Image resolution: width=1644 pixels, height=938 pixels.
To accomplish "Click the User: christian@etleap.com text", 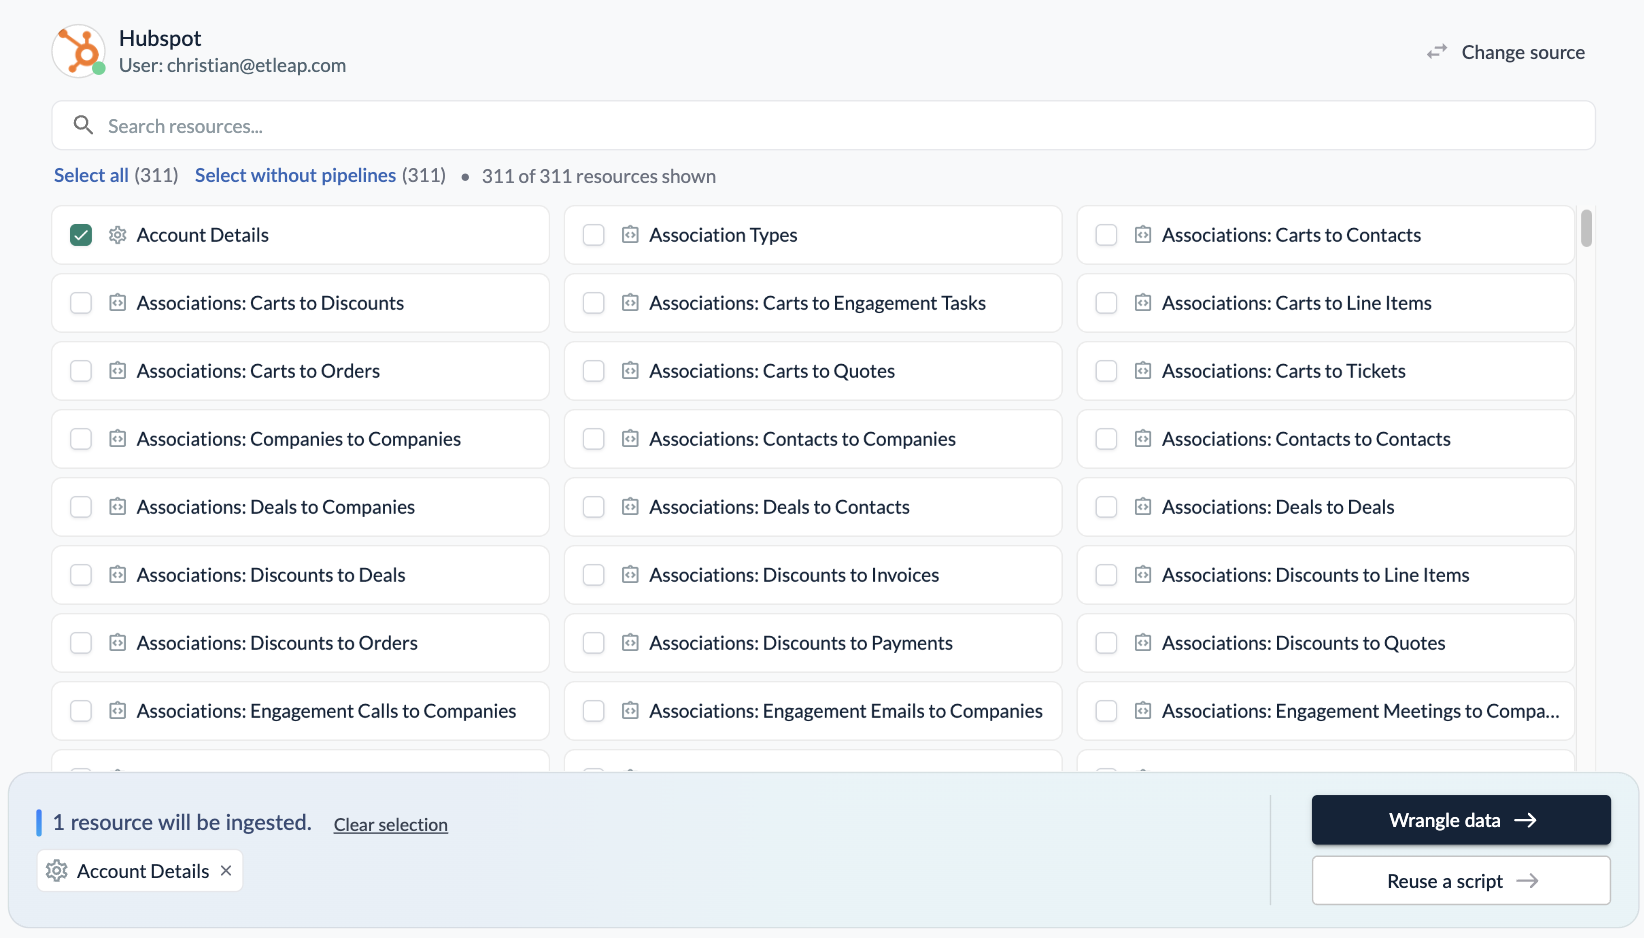I will tap(232, 66).
